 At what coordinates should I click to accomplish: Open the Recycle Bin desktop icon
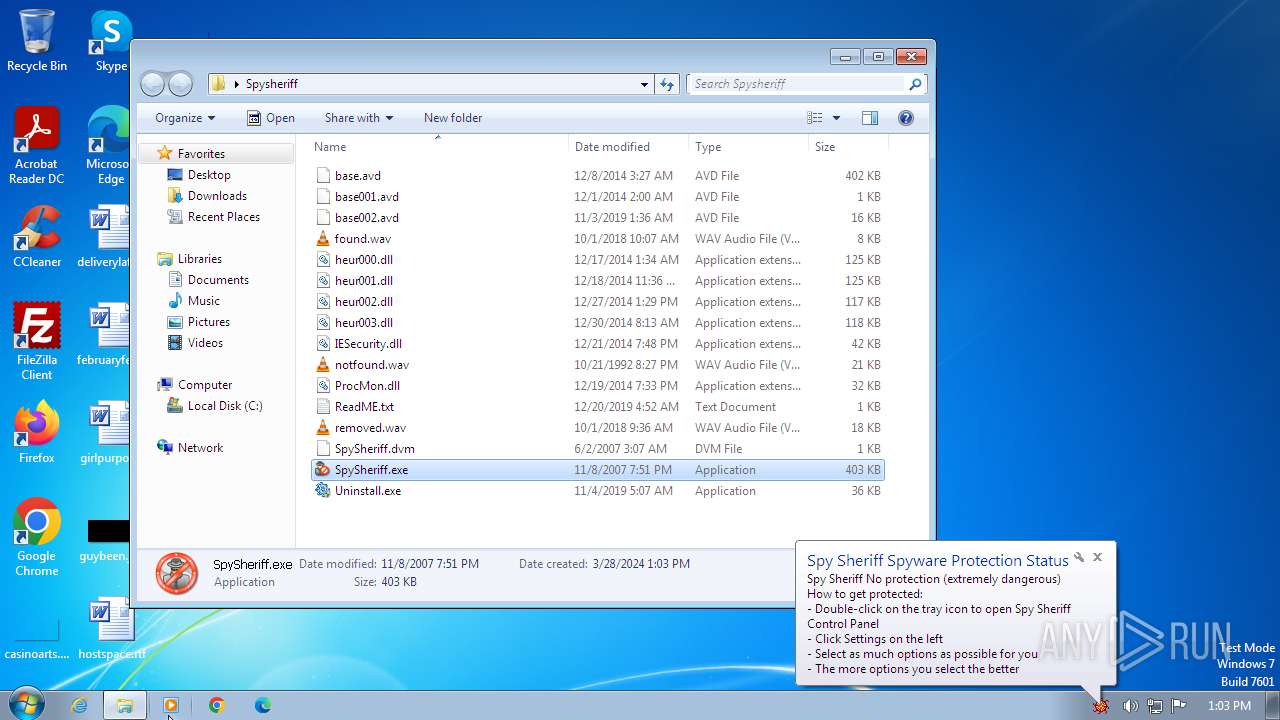coord(37,40)
